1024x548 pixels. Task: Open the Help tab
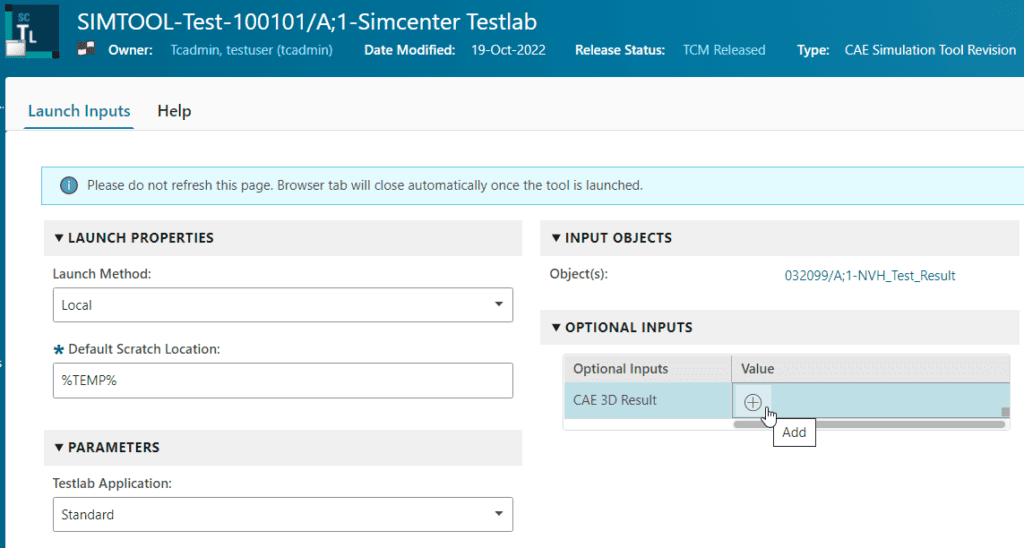click(174, 111)
